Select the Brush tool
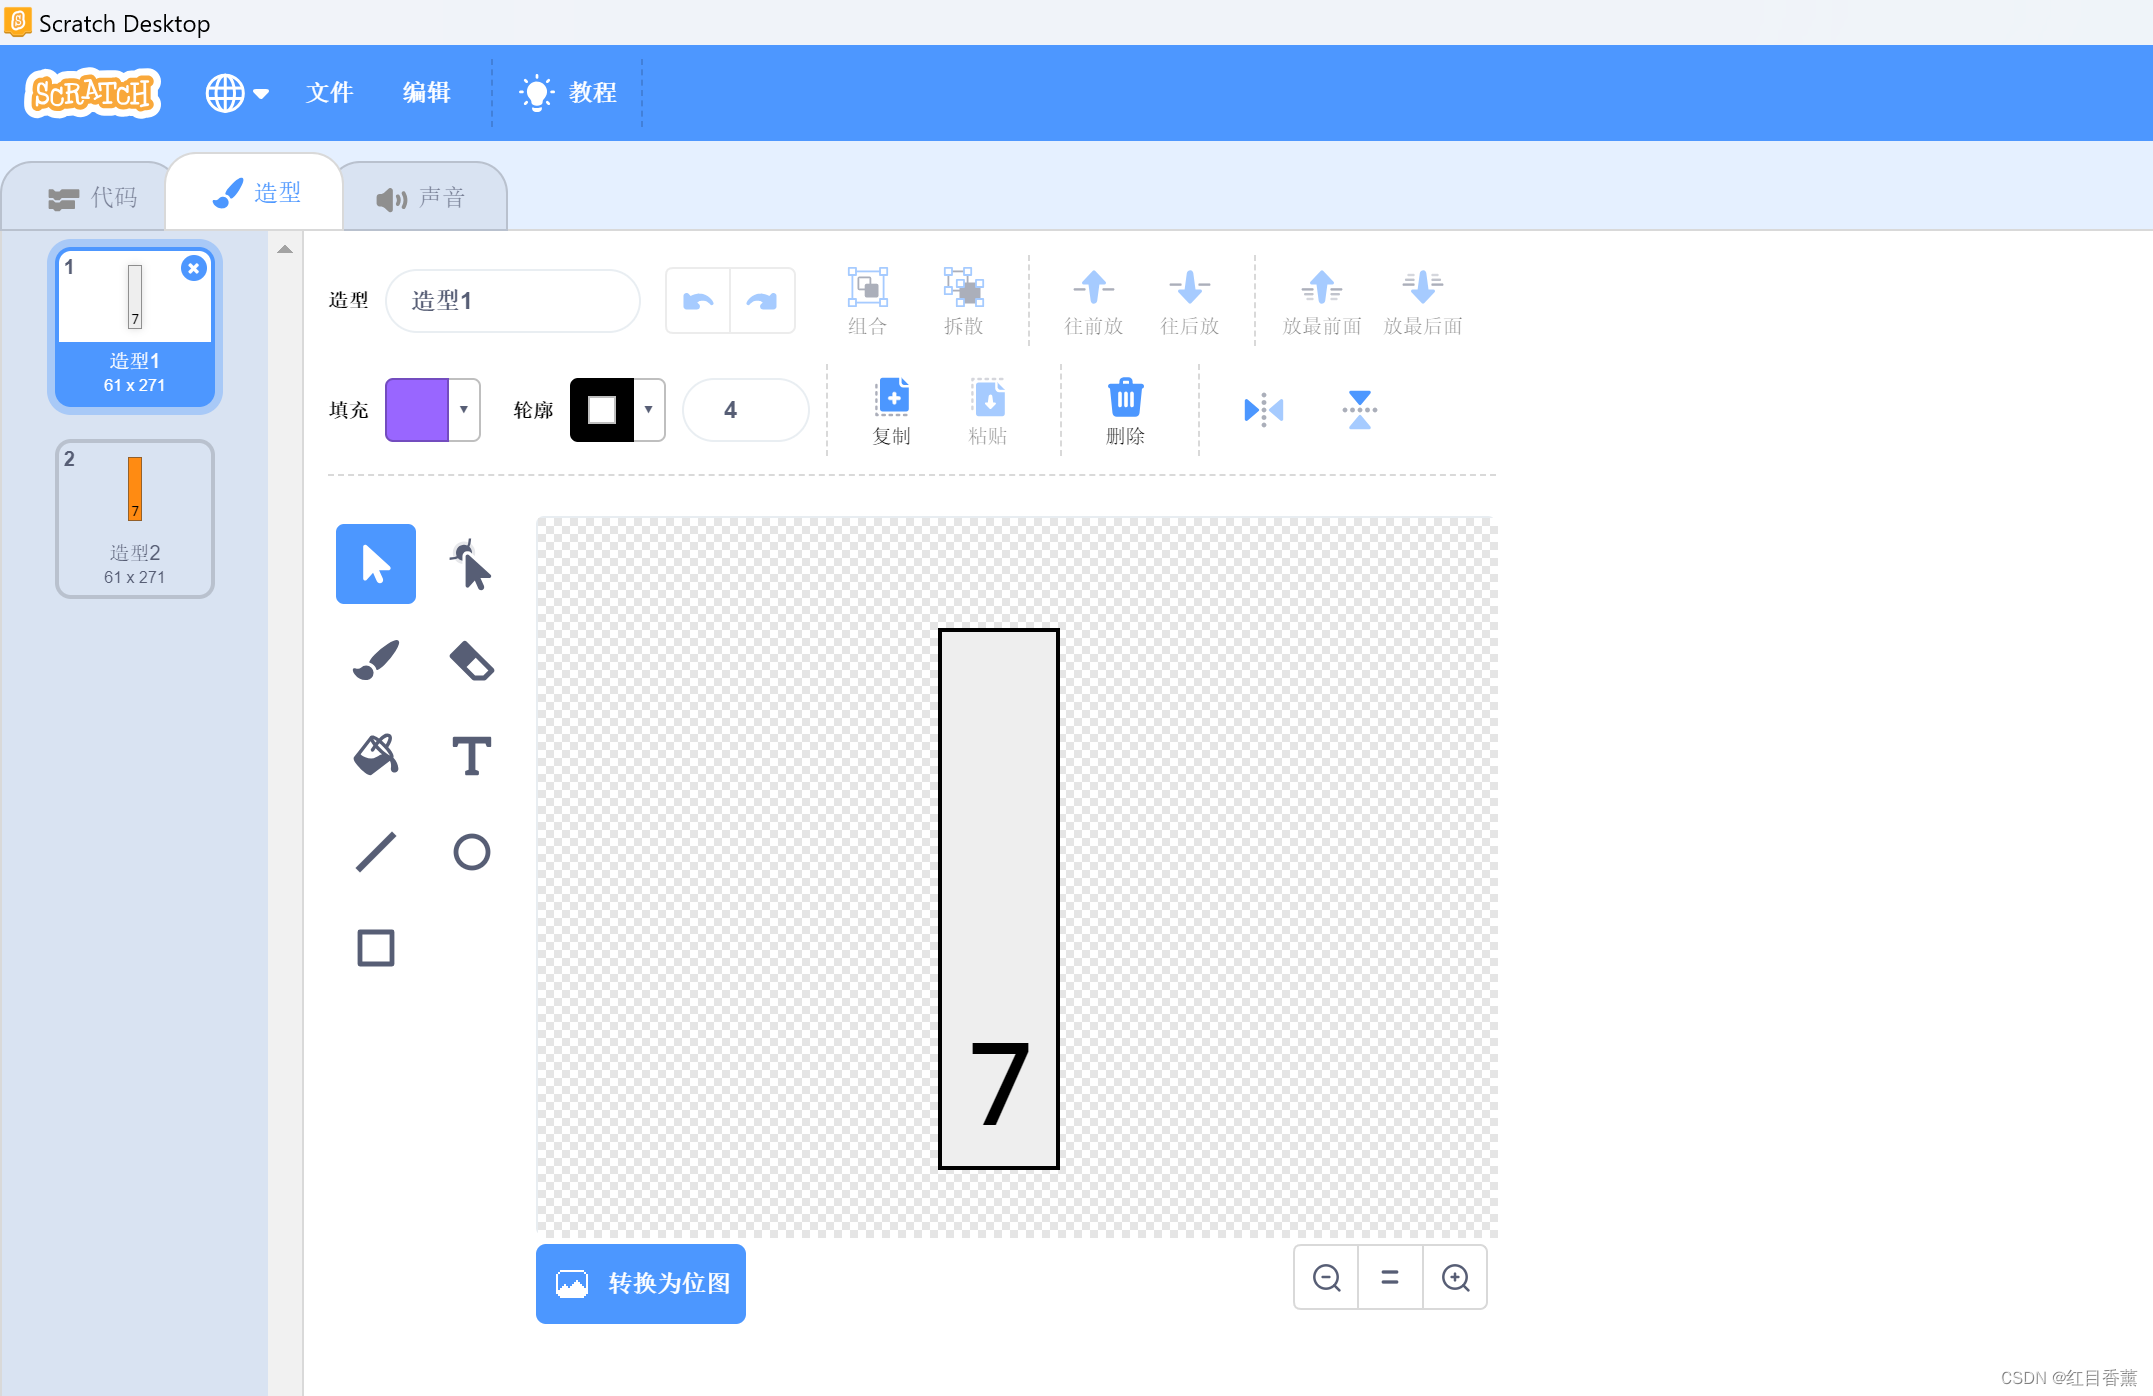This screenshot has height=1396, width=2153. point(375,660)
